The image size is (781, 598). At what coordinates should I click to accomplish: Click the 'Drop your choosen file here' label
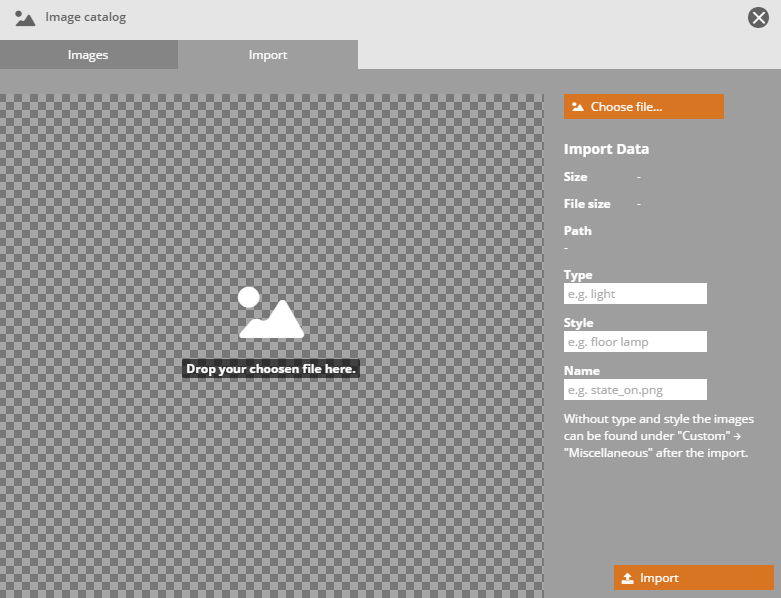coord(271,369)
